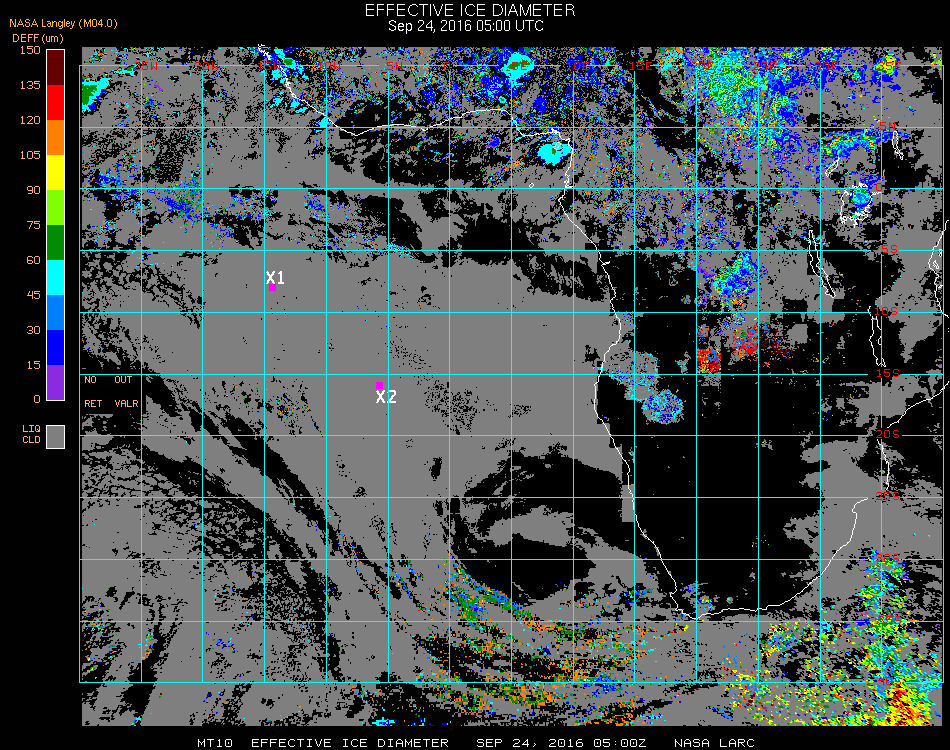Select the purple 0-15 legend swatch

click(x=56, y=382)
